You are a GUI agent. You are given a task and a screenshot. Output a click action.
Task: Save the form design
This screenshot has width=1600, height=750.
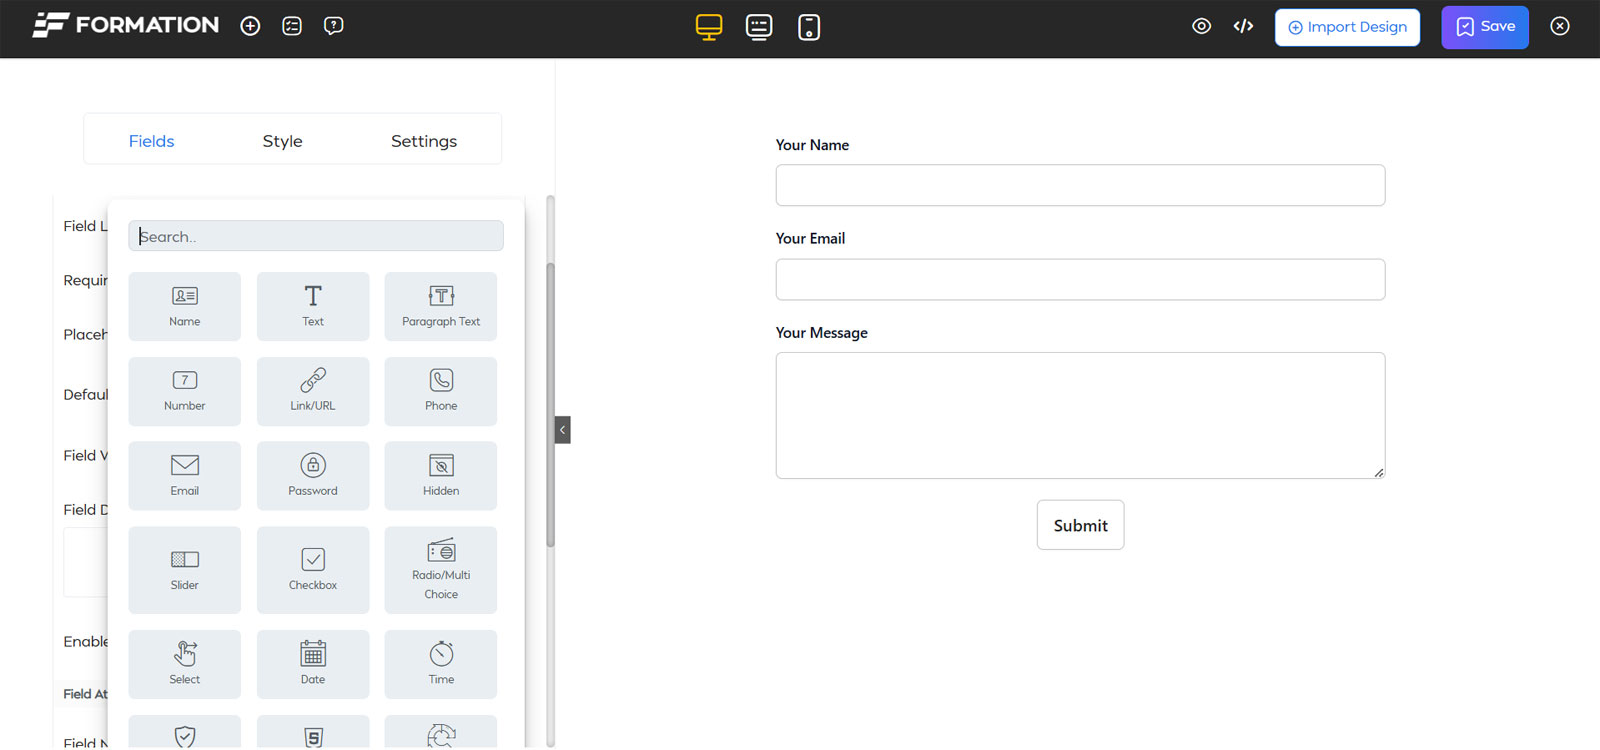click(1485, 27)
